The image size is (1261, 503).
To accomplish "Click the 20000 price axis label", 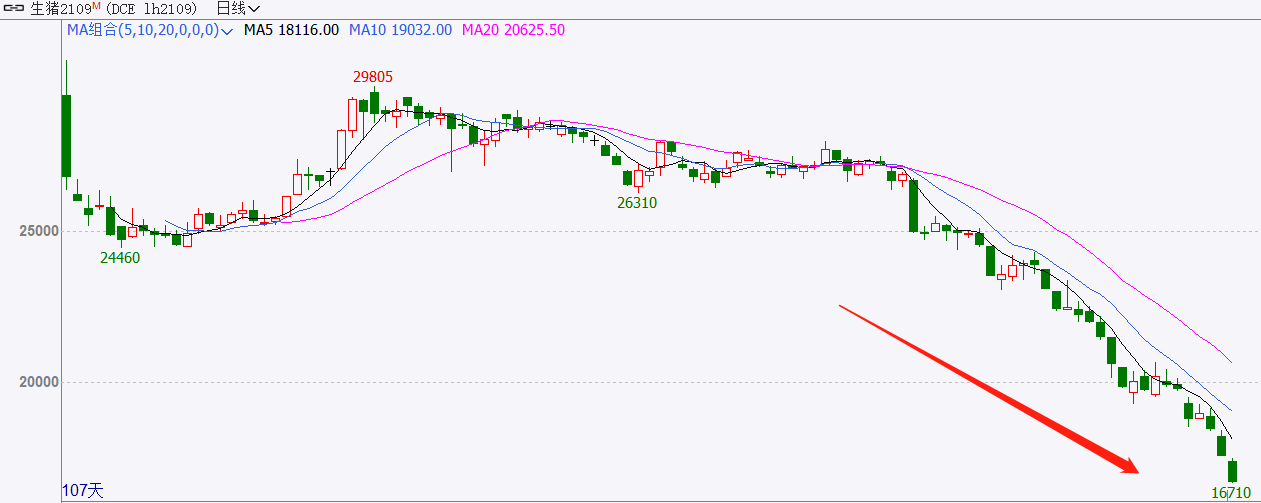I will pos(41,382).
